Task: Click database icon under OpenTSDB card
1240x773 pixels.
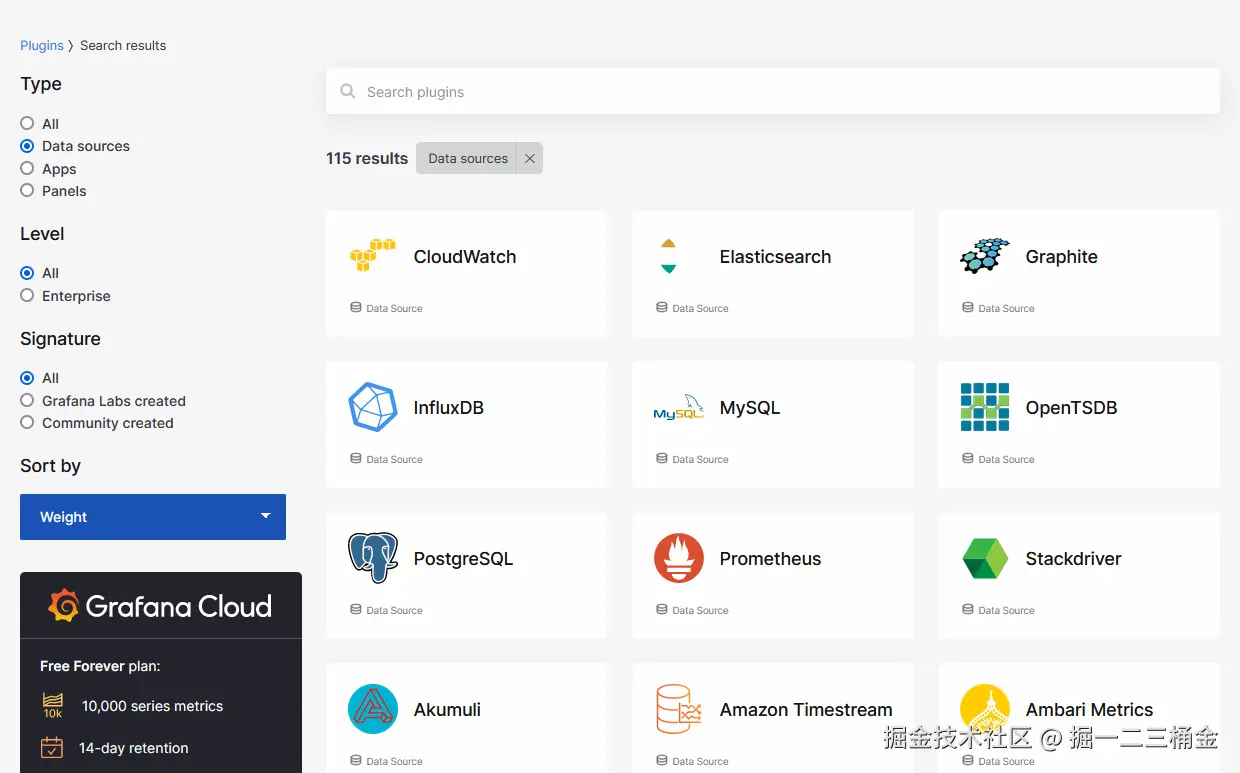Action: tap(967, 459)
